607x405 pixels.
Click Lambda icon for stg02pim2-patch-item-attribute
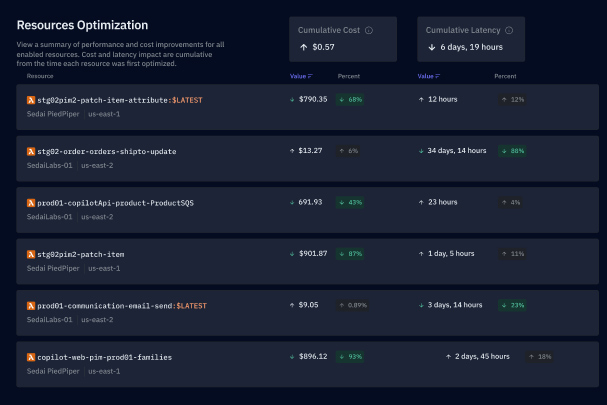(31, 99)
